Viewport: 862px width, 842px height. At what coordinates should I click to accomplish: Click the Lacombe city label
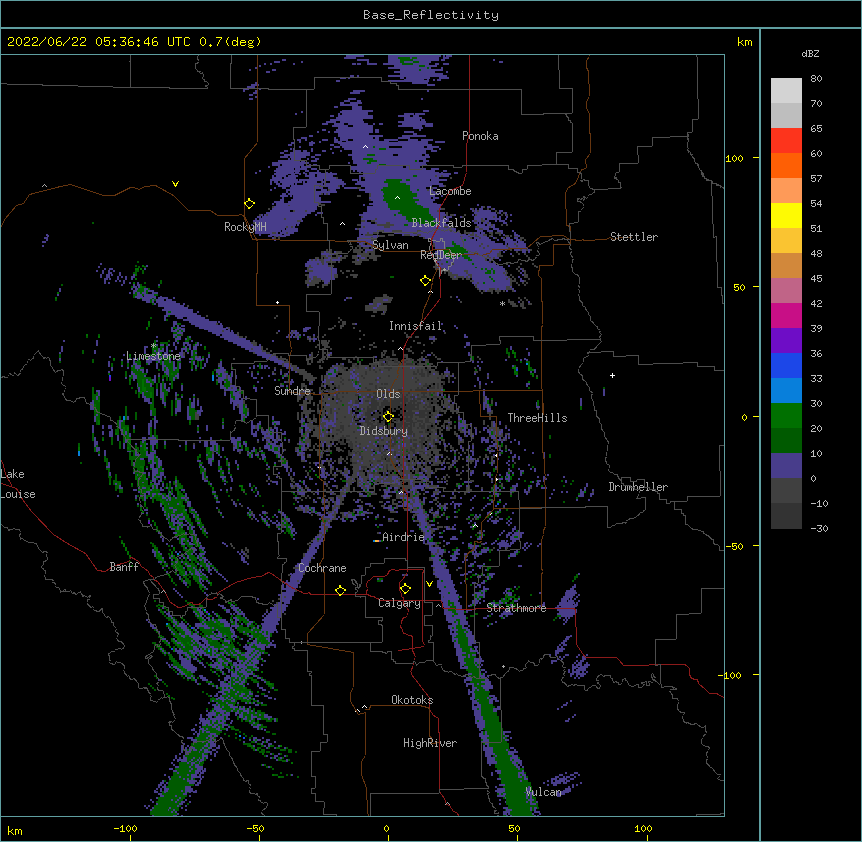(x=450, y=191)
